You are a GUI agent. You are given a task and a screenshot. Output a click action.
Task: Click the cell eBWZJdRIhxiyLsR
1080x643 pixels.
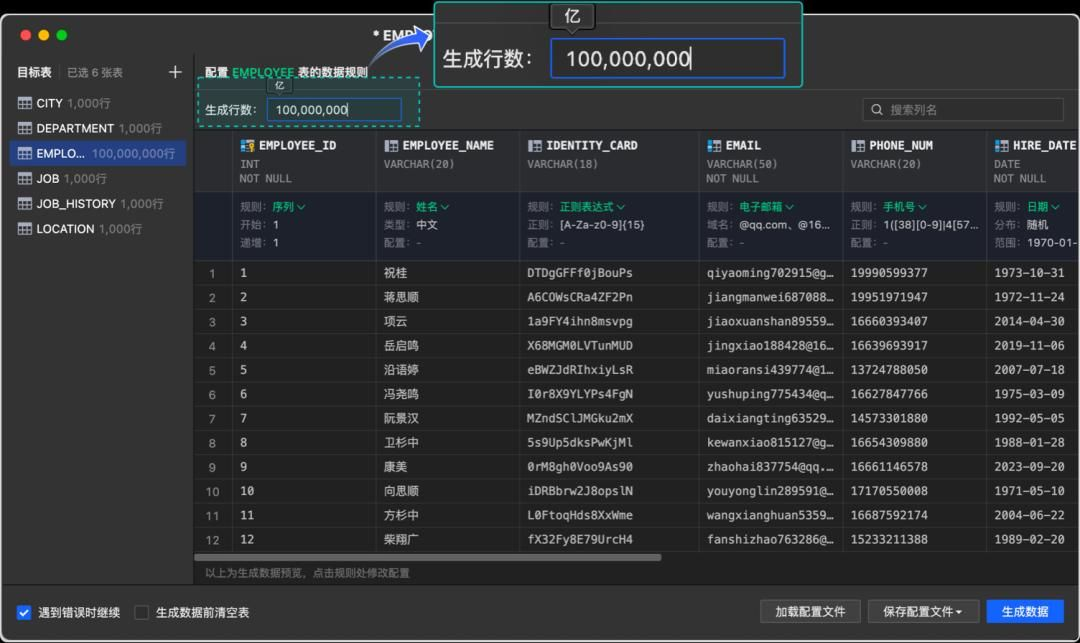pyautogui.click(x=580, y=370)
